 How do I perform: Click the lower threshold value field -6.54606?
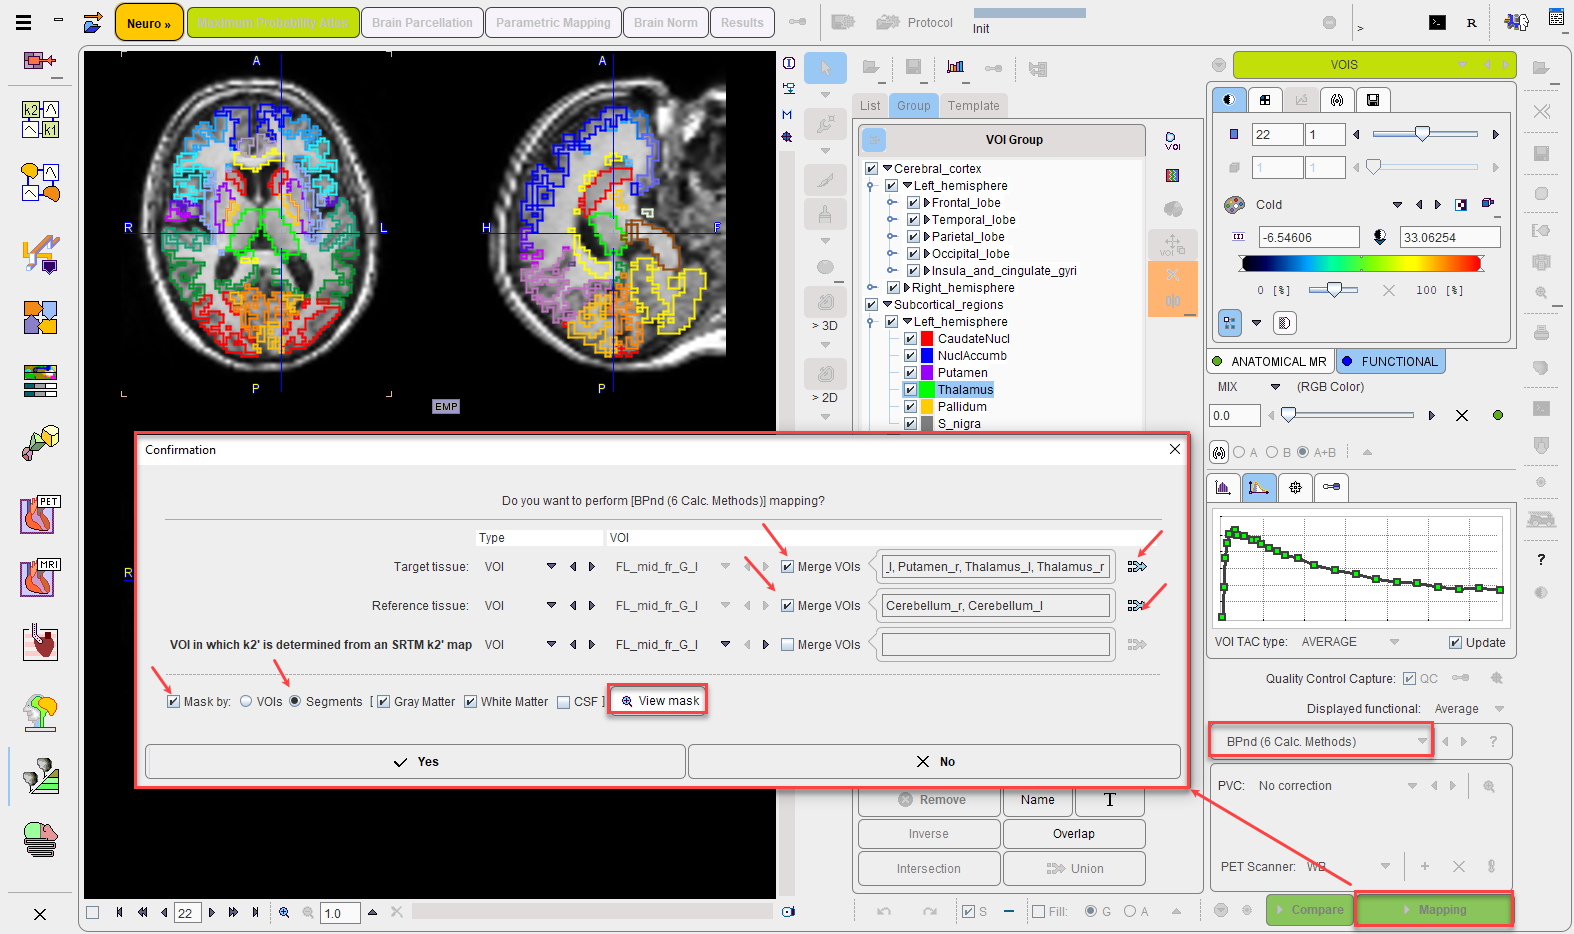tap(1309, 237)
